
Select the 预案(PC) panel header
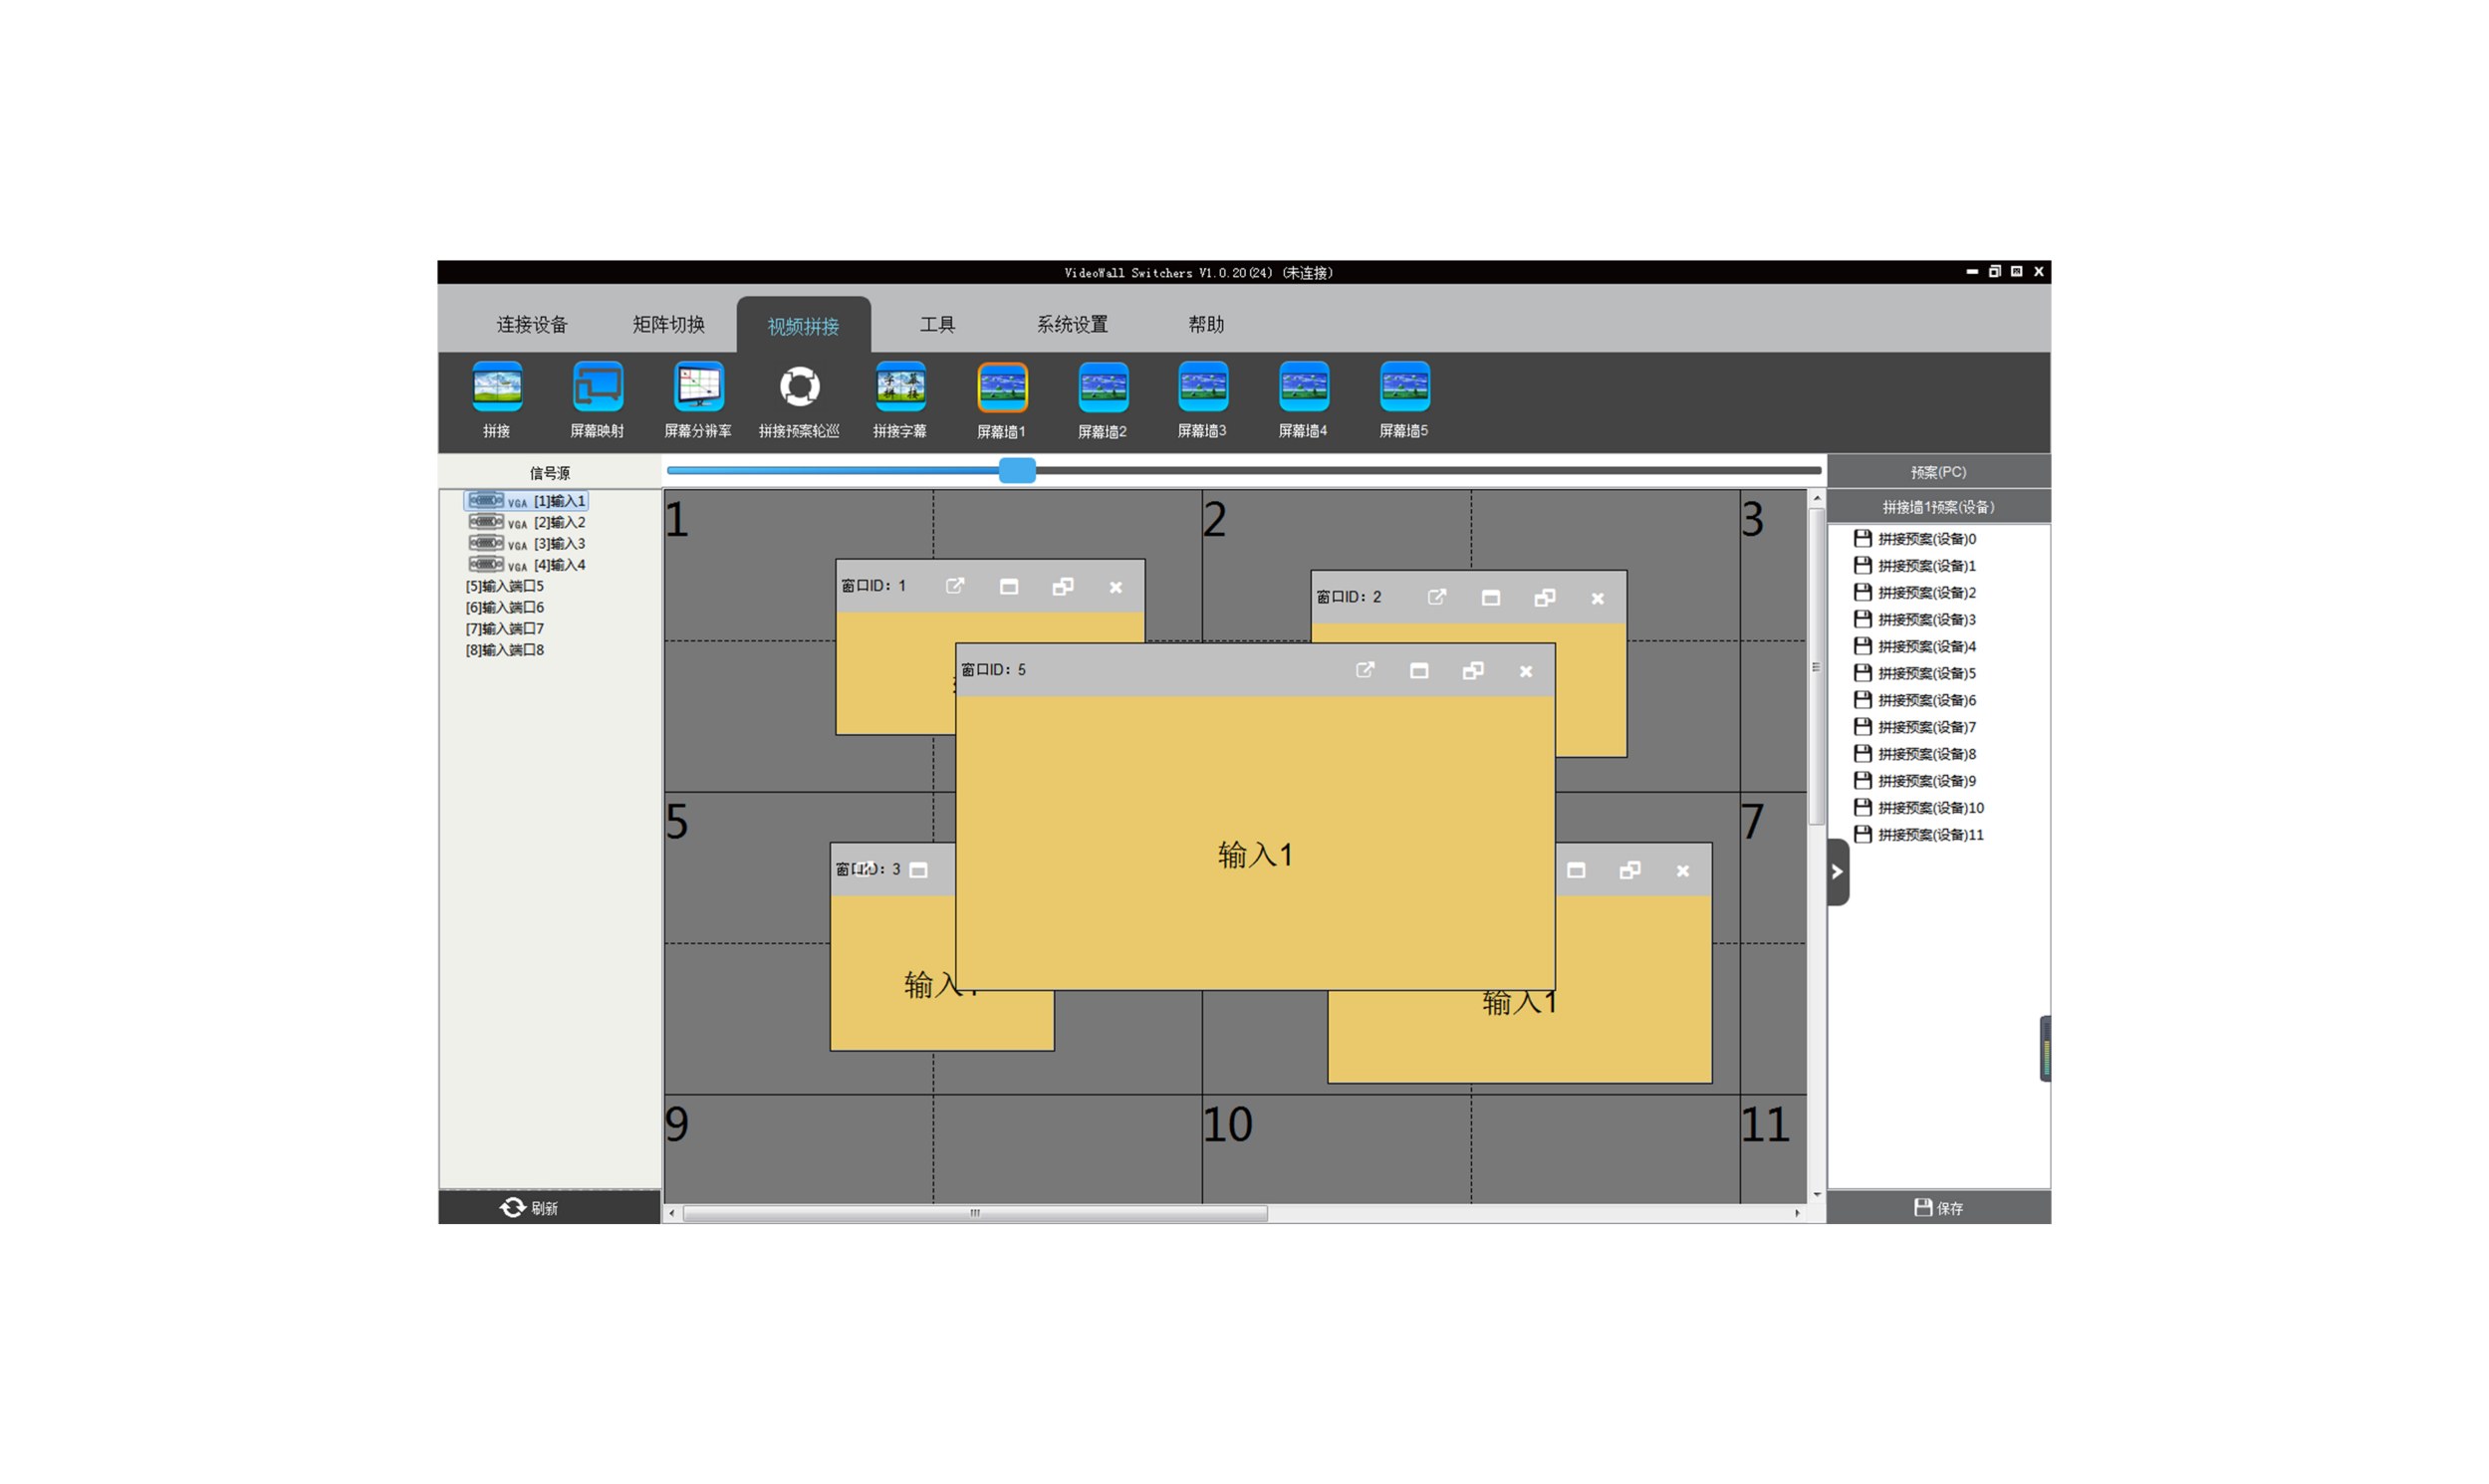(x=1938, y=471)
